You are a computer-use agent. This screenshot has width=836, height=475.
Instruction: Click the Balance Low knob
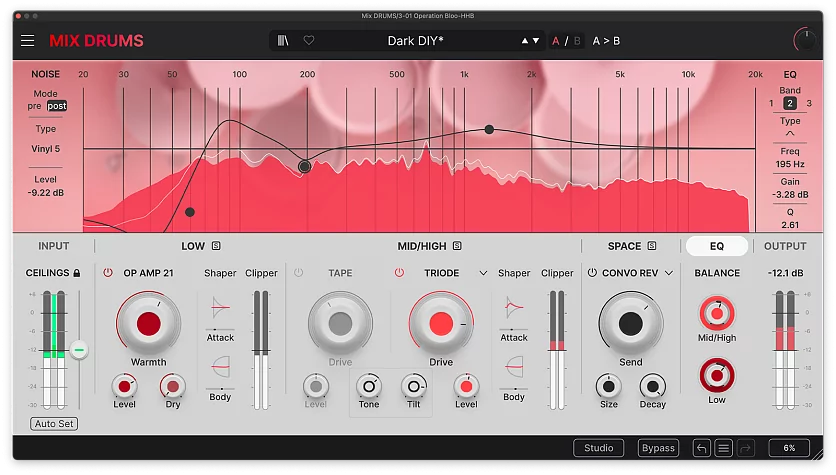coord(717,375)
